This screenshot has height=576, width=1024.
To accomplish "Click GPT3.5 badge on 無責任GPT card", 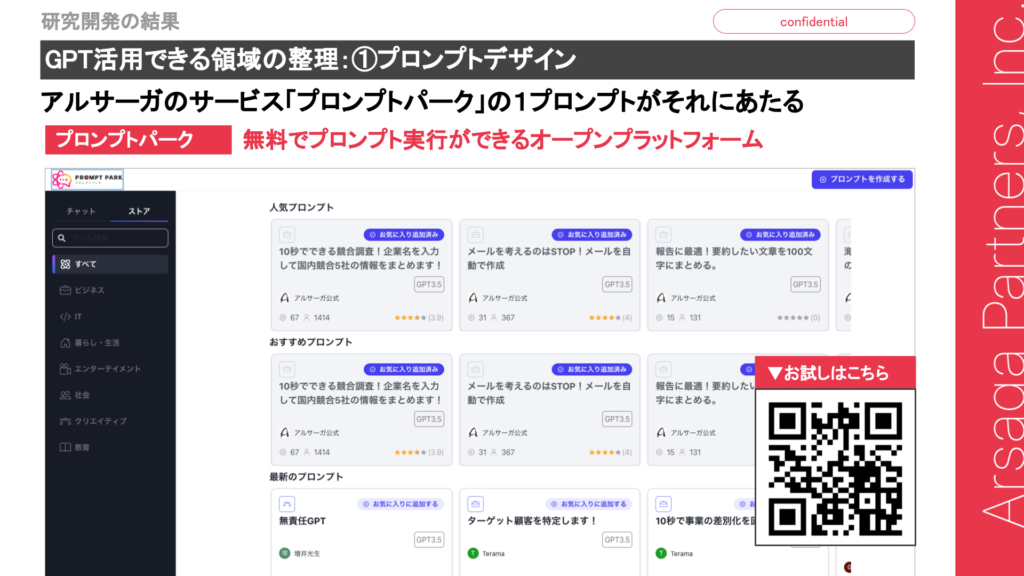I will (429, 540).
